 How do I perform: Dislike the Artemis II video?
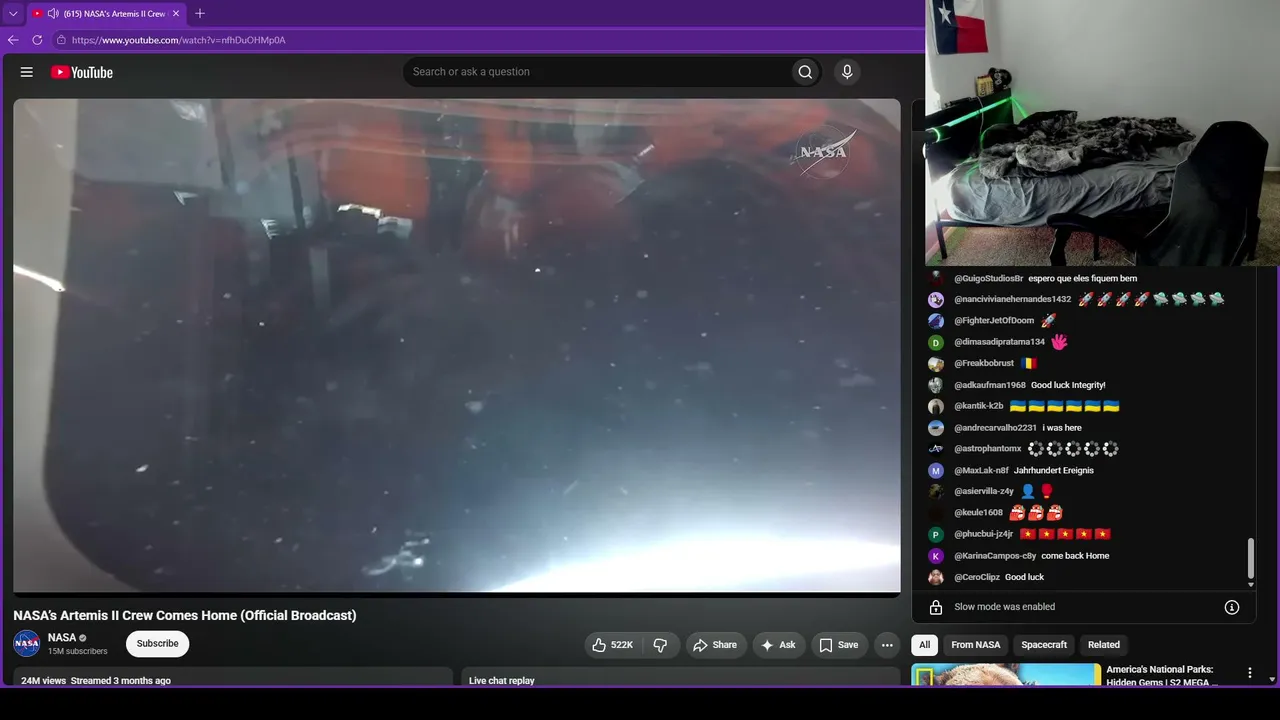pos(660,645)
